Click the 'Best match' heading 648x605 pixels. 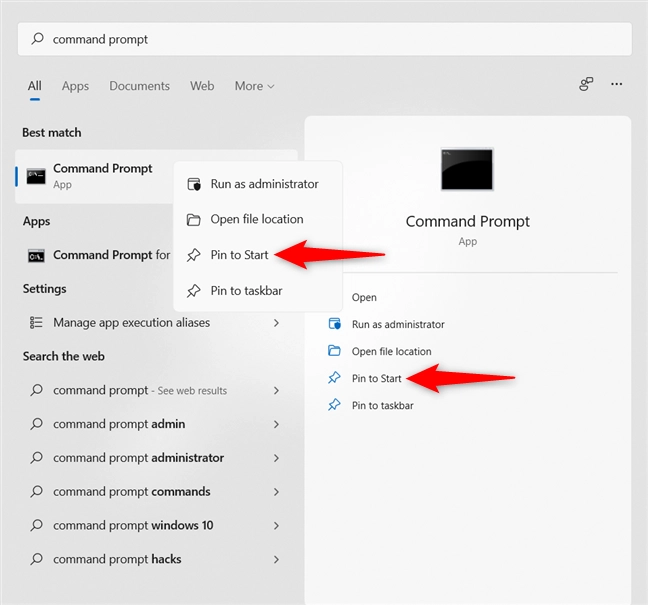click(x=52, y=133)
